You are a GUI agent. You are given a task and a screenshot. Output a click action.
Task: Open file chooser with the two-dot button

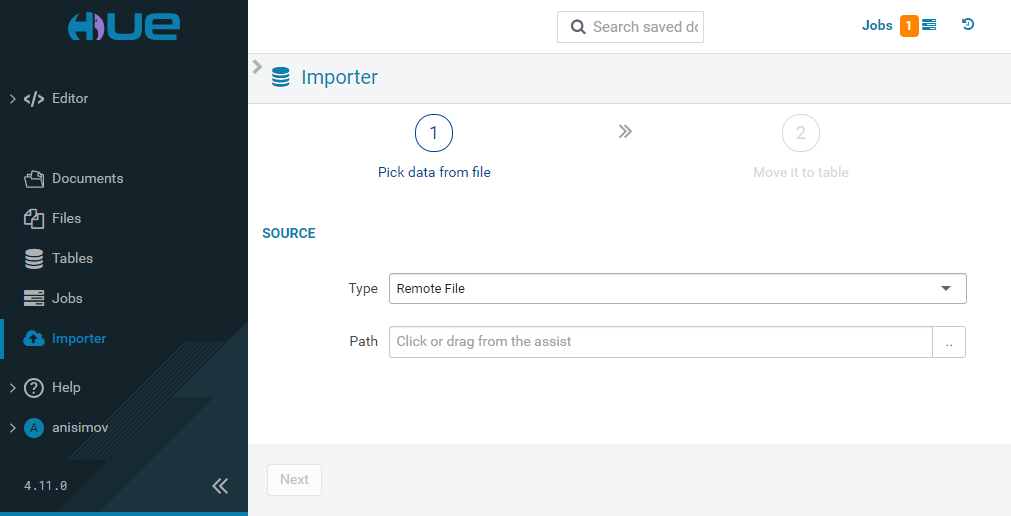point(949,342)
